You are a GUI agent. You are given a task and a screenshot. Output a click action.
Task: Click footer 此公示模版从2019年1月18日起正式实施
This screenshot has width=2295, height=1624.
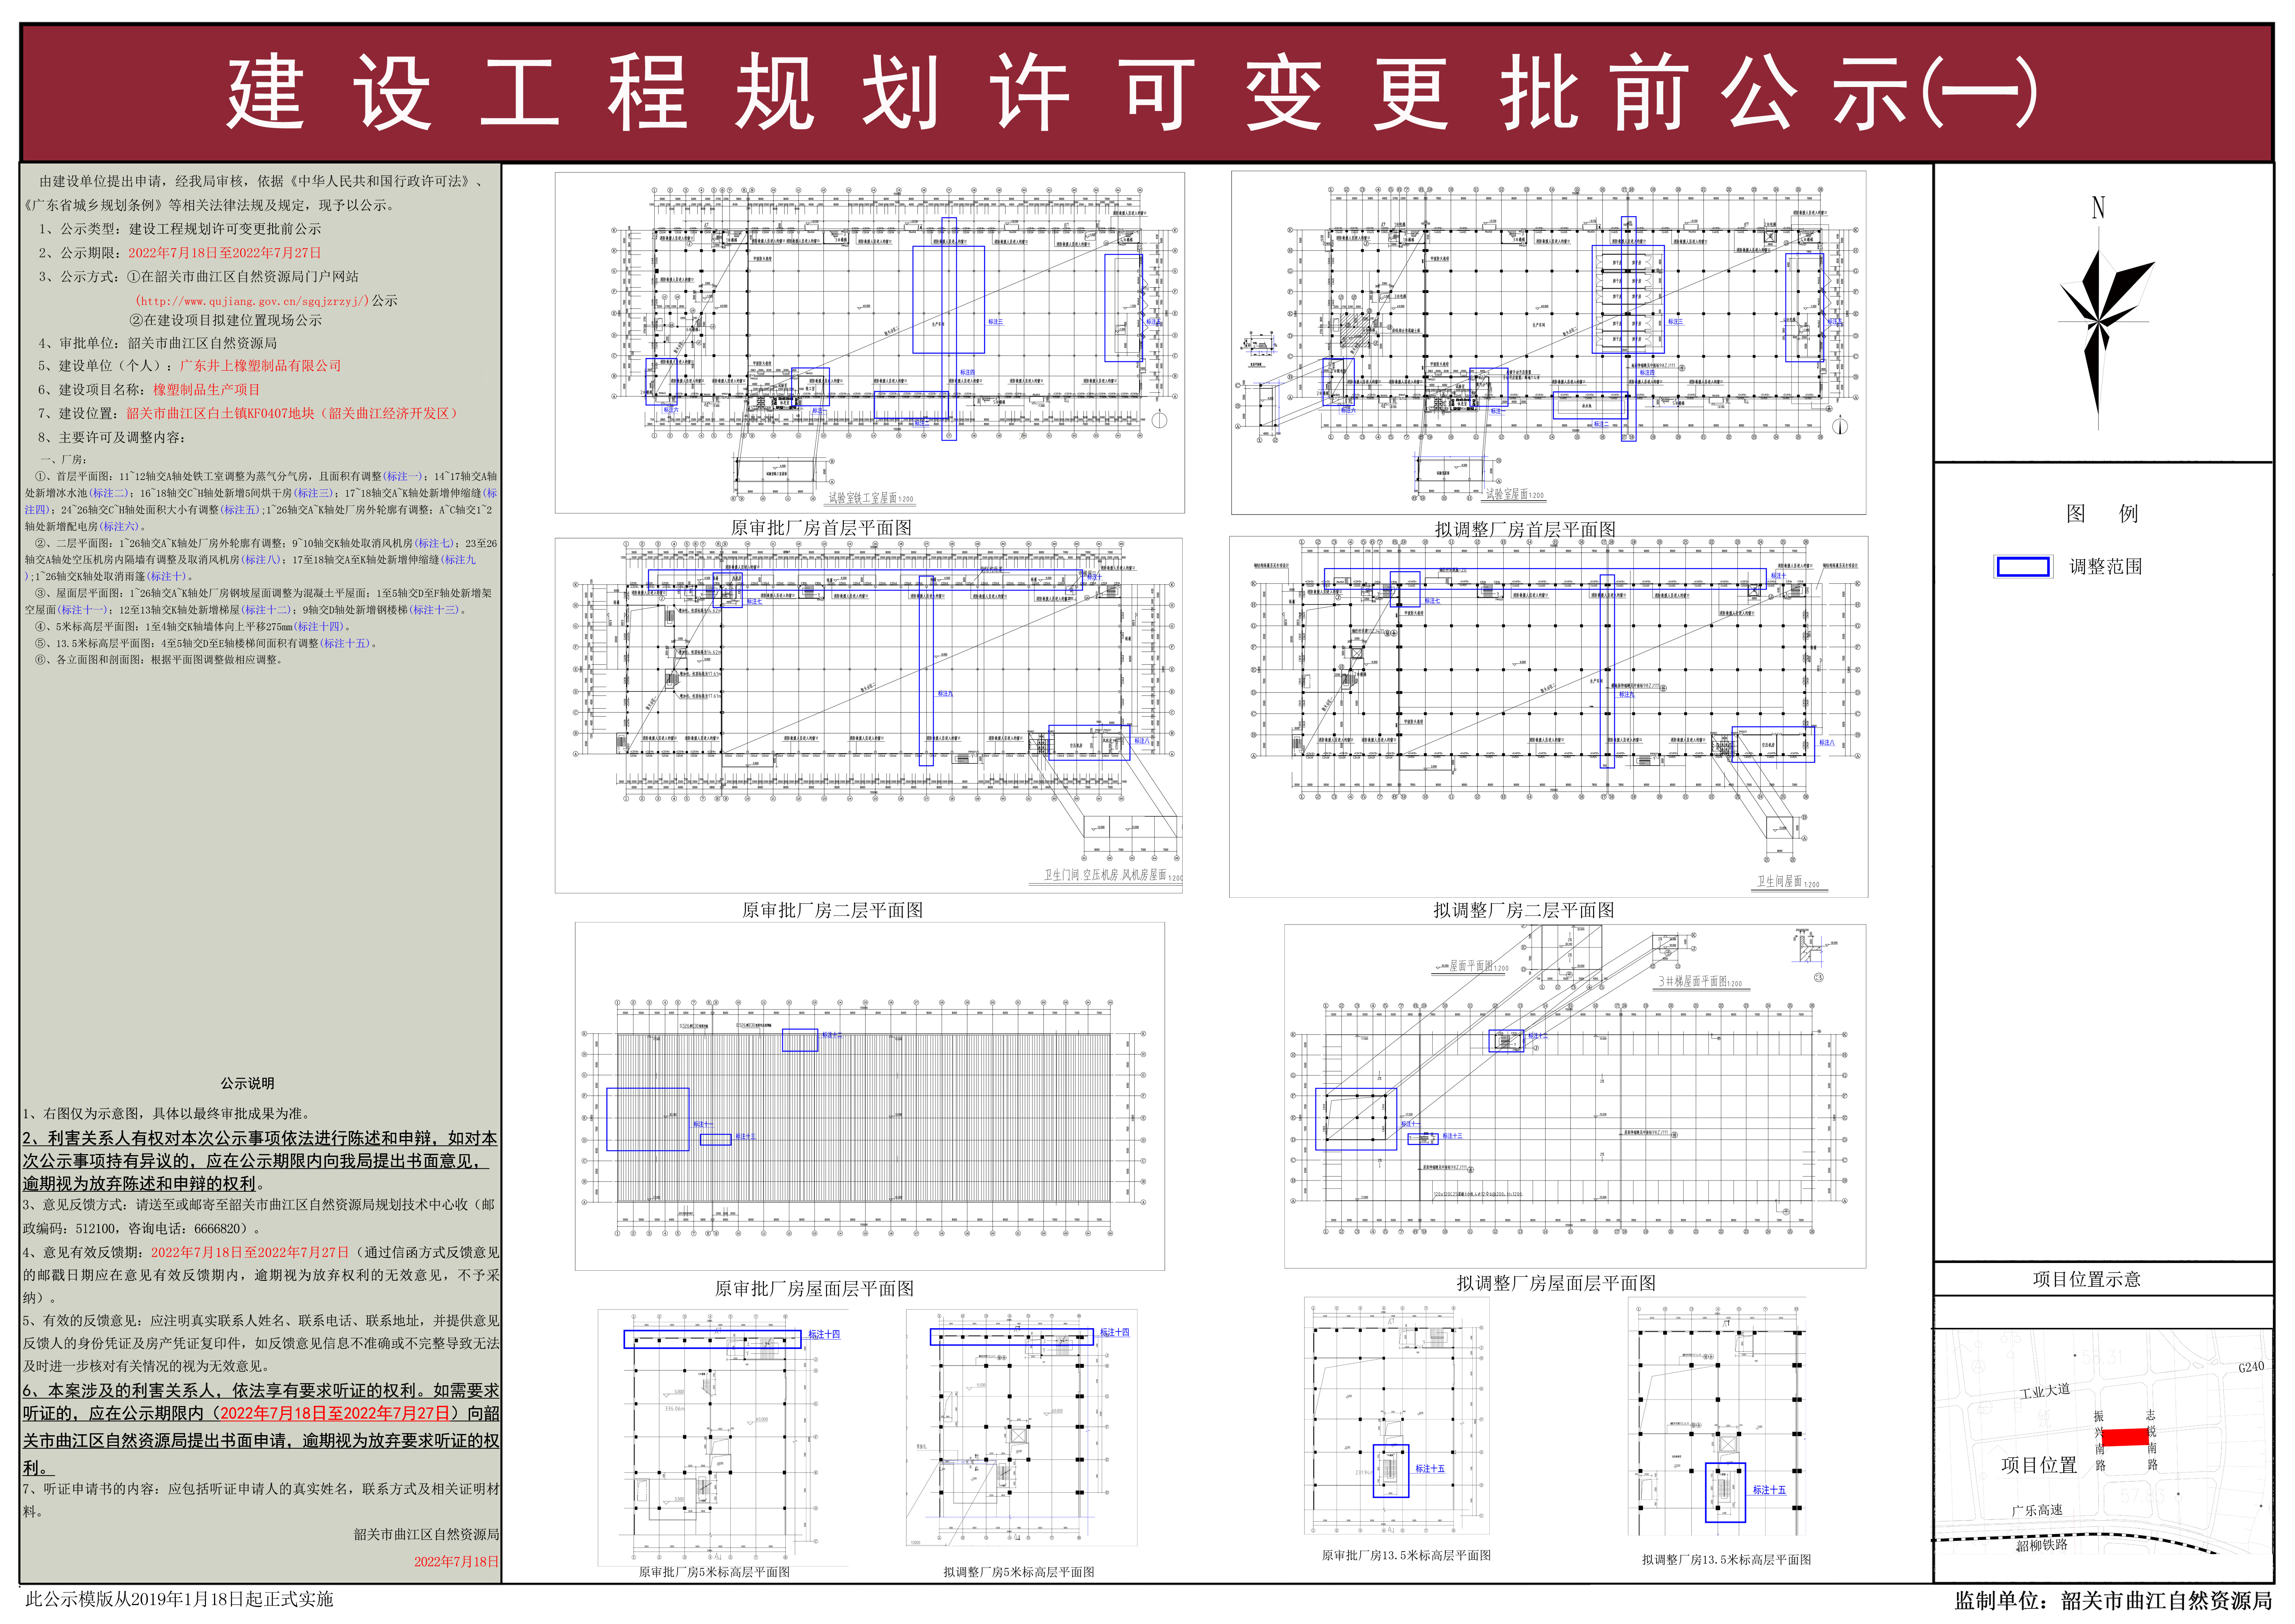click(179, 1600)
